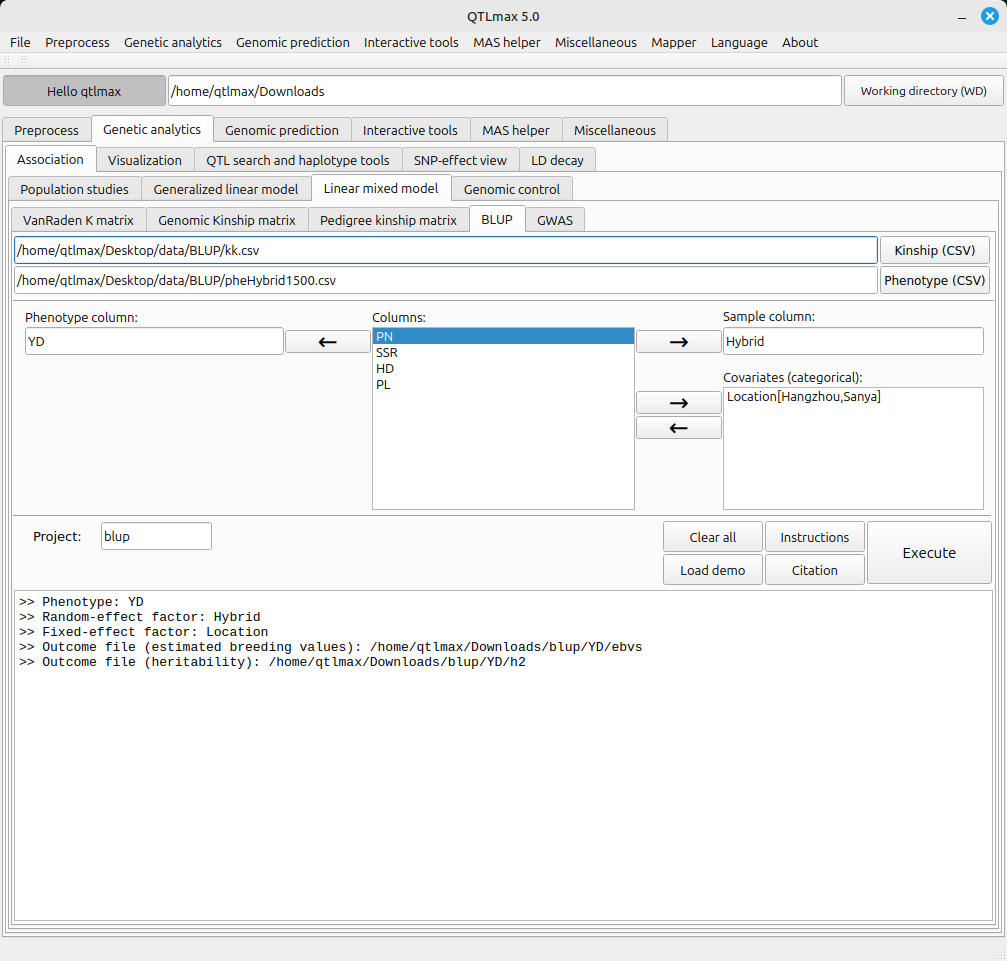Click right arrow beside Sample column field
This screenshot has width=1007, height=961.
pos(678,342)
